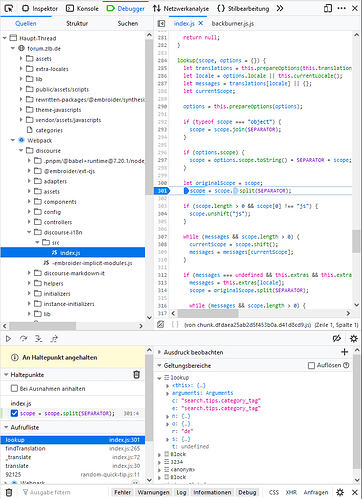Image resolution: width=362 pixels, height=499 pixels.
Task: Add a watch expression with plus
Action: coord(345,352)
